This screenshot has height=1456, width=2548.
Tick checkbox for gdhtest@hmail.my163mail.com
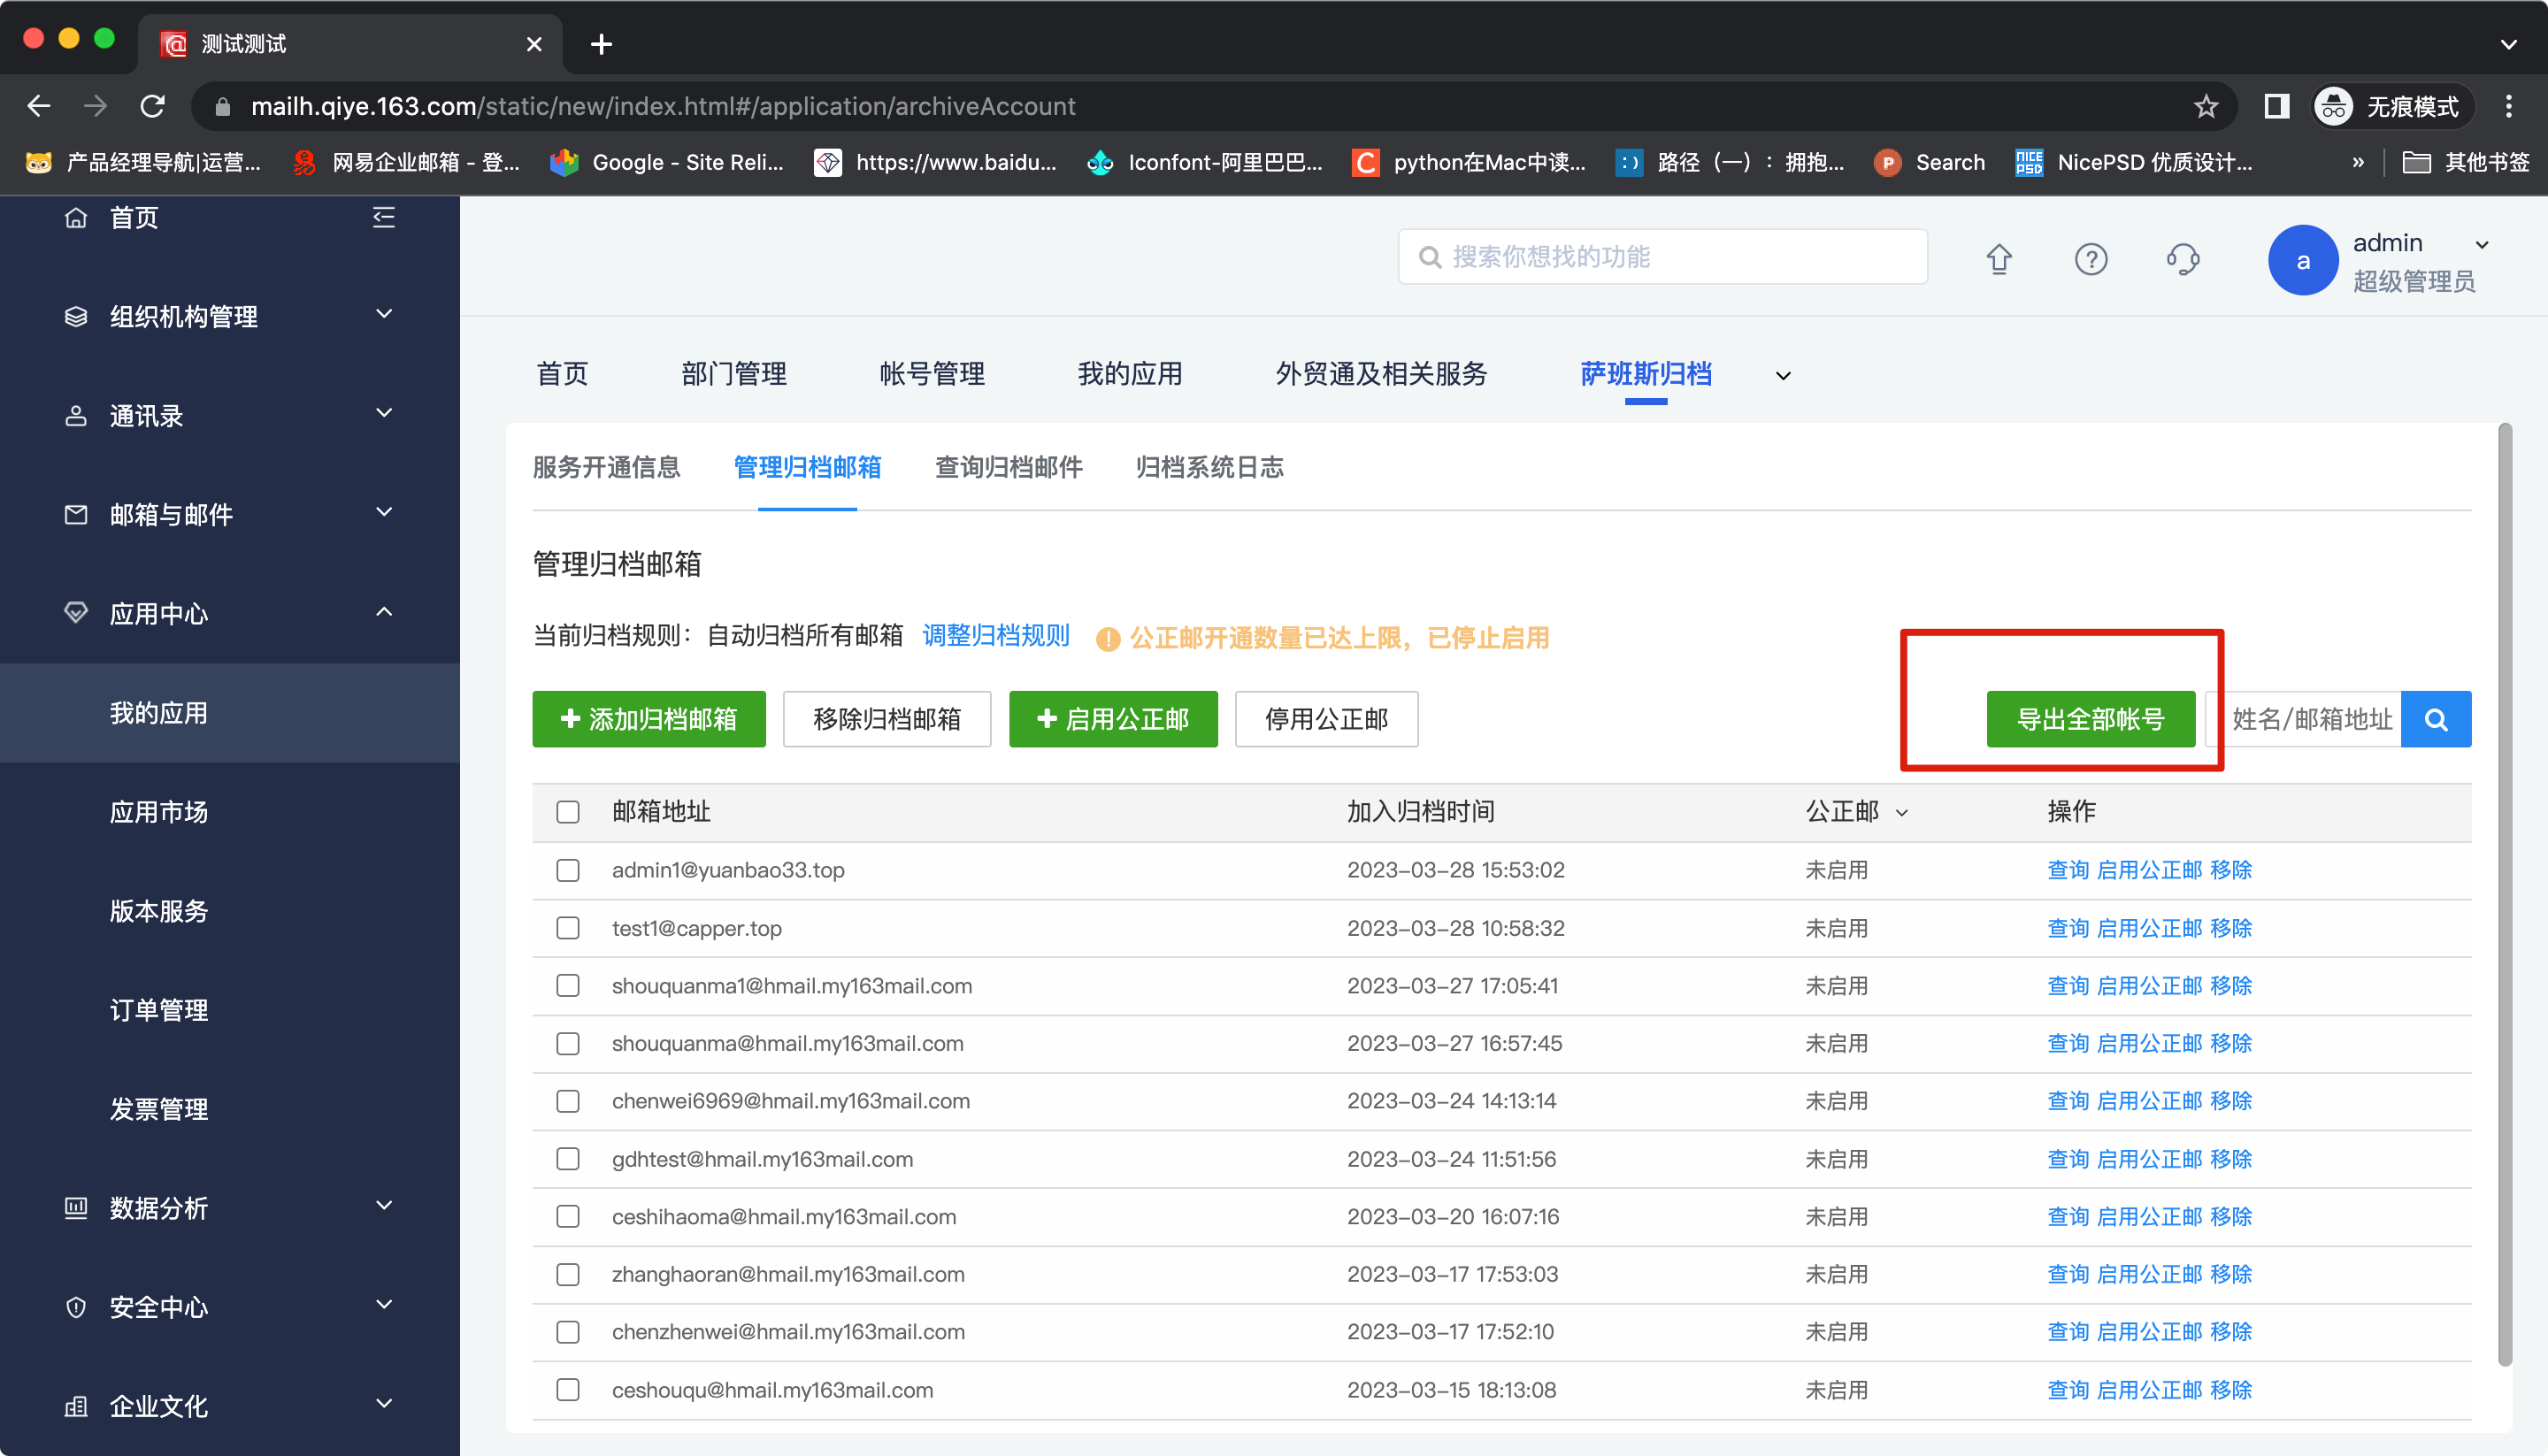tap(568, 1158)
